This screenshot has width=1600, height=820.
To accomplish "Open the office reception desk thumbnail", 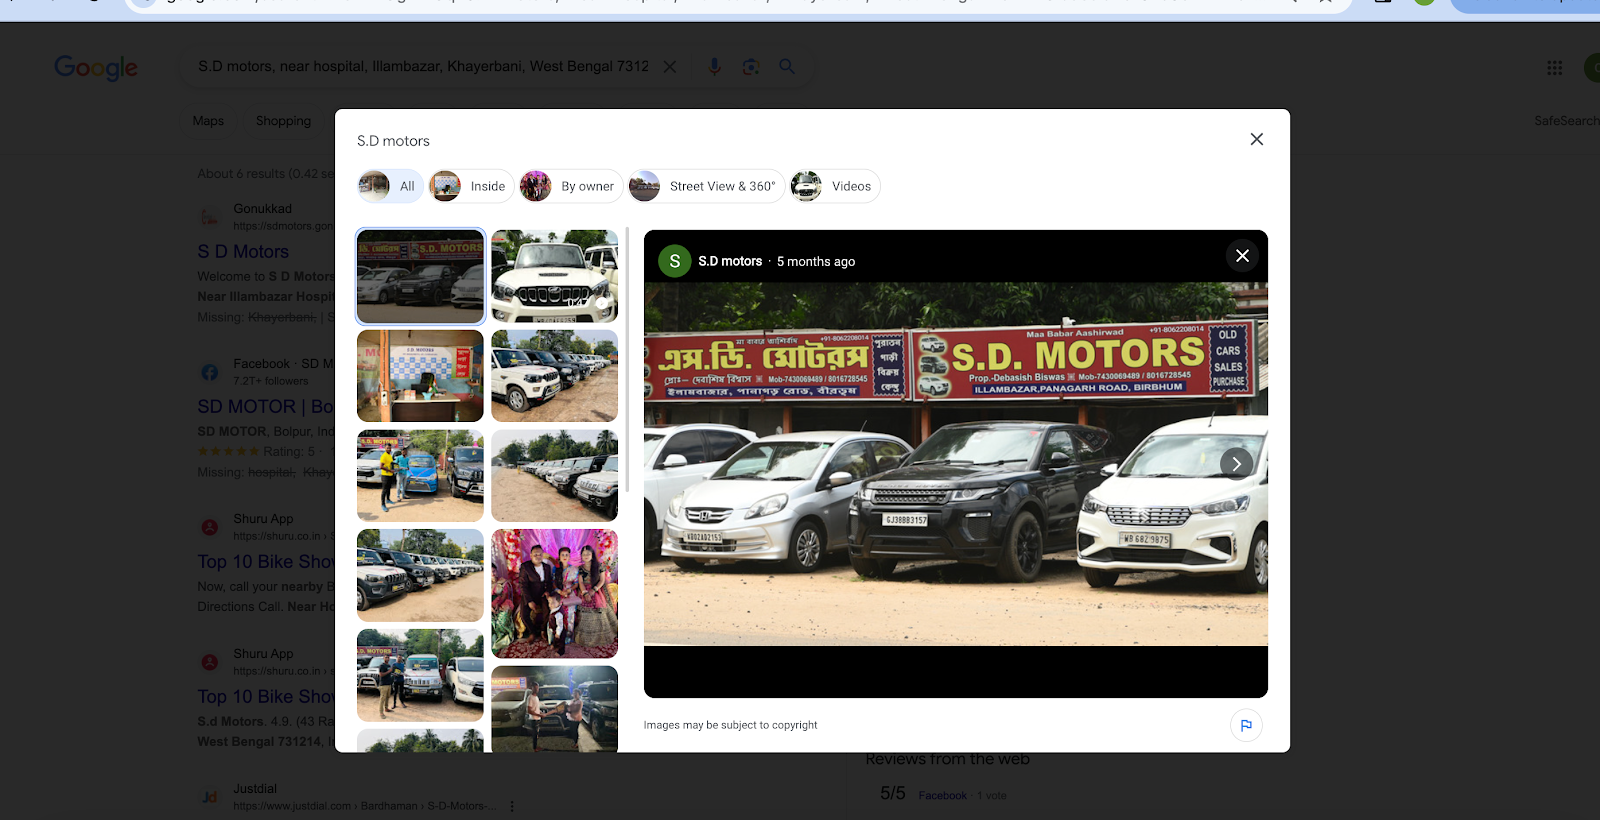I will [x=421, y=376].
